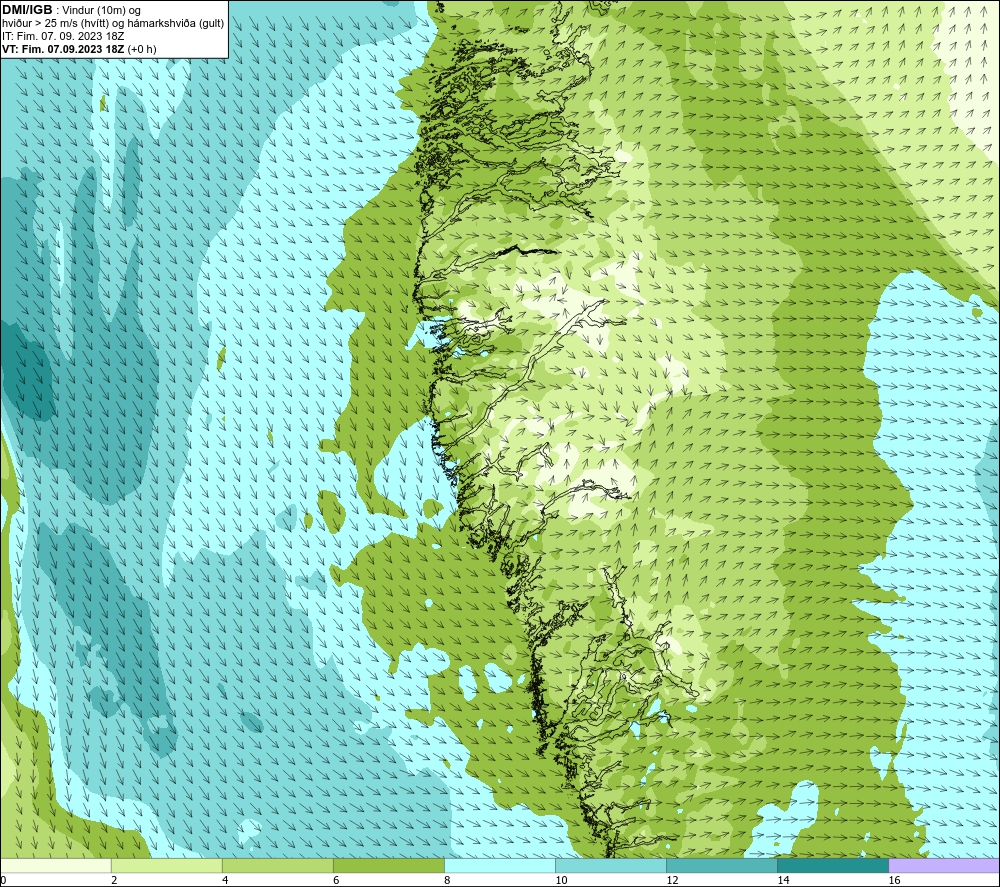Click the lavender above-16 legend swatch
The image size is (1000, 887).
(944, 865)
